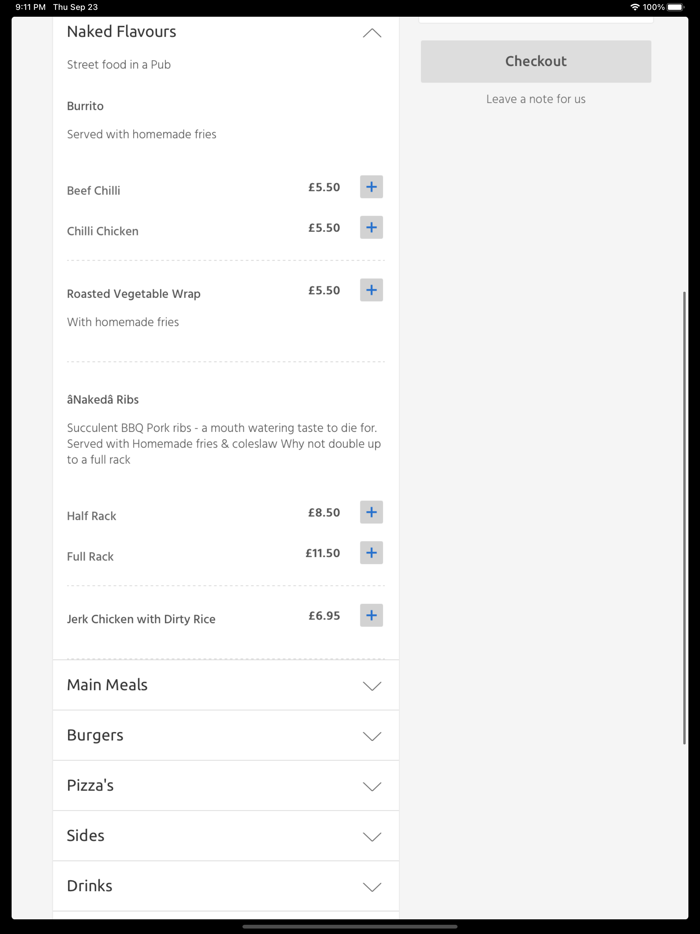Screen dimensions: 700x934
Task: Tap the battery indicator icon
Action: [x=676, y=7]
